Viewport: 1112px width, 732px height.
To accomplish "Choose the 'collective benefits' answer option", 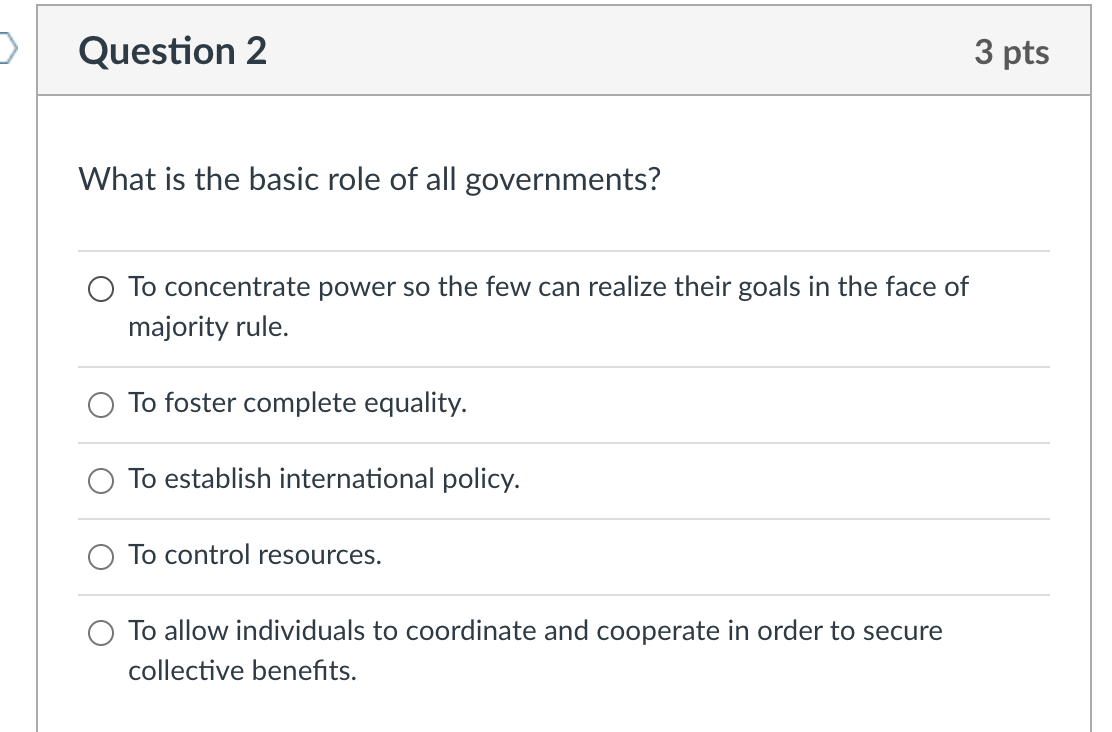I will (x=100, y=632).
